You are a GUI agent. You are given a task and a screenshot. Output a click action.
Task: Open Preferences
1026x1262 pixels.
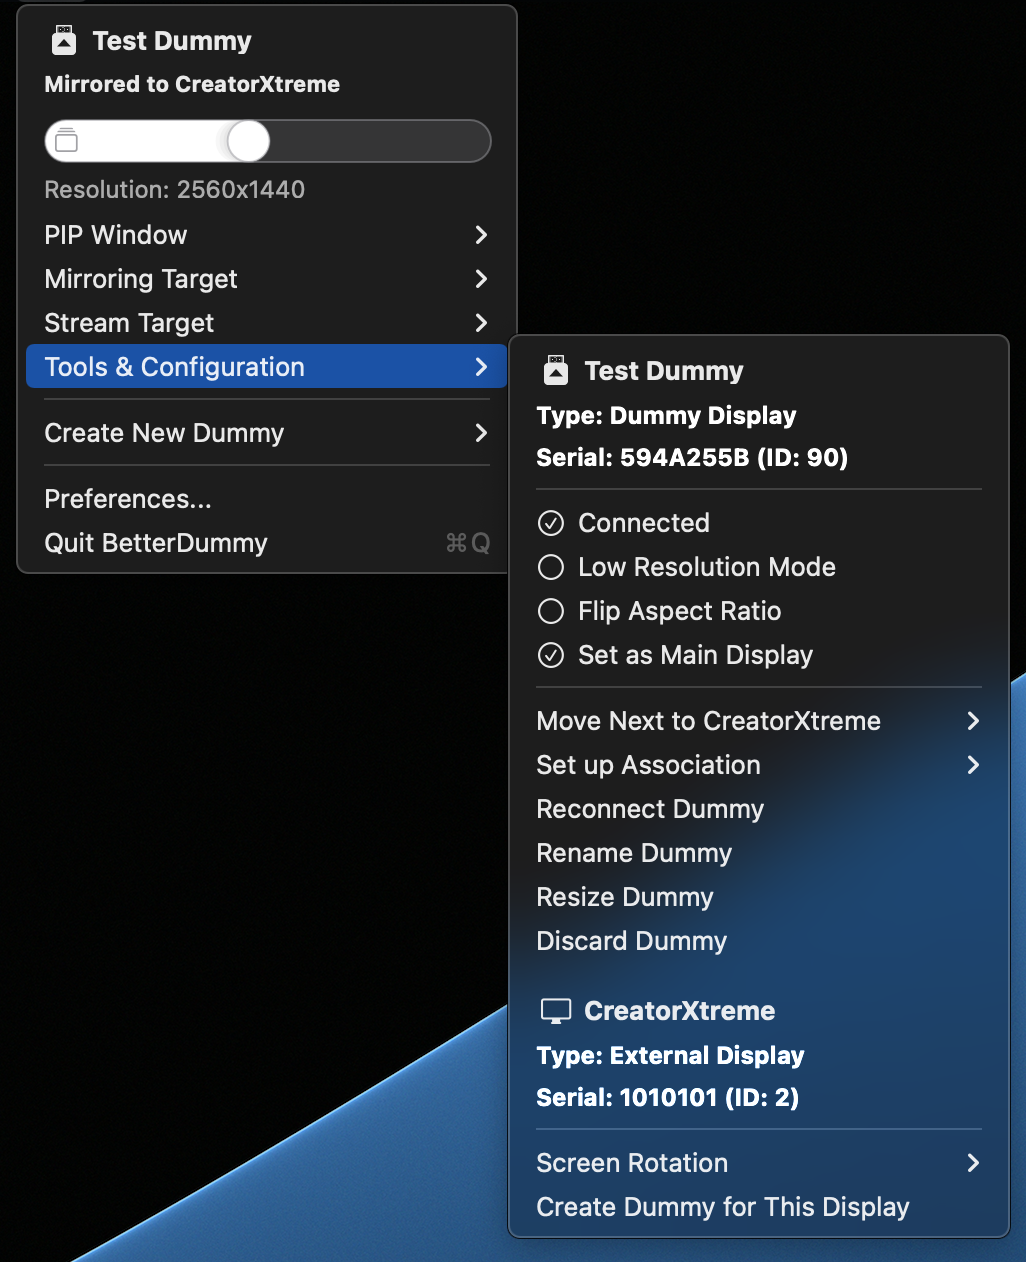[x=127, y=499]
